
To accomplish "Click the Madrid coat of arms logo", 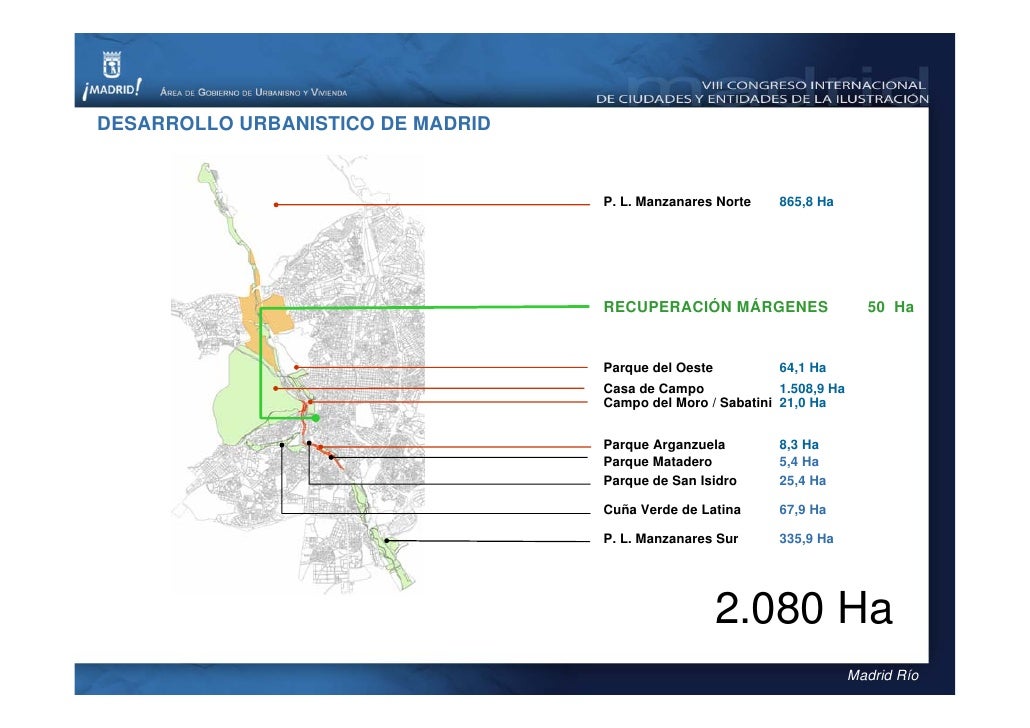I will click(112, 64).
